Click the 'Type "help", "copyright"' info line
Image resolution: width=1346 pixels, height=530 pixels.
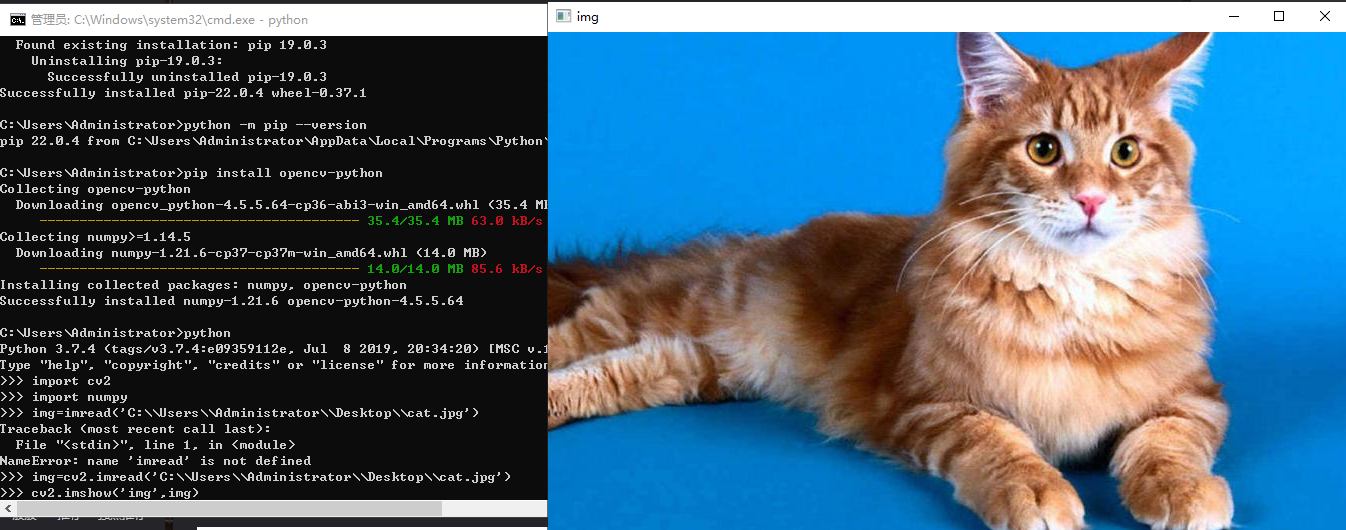pos(273,365)
